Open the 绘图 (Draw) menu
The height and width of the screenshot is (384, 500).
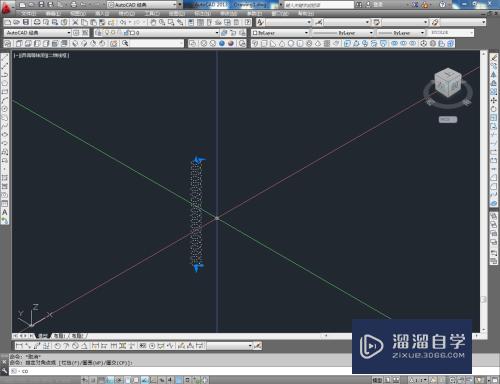pyautogui.click(x=177, y=13)
